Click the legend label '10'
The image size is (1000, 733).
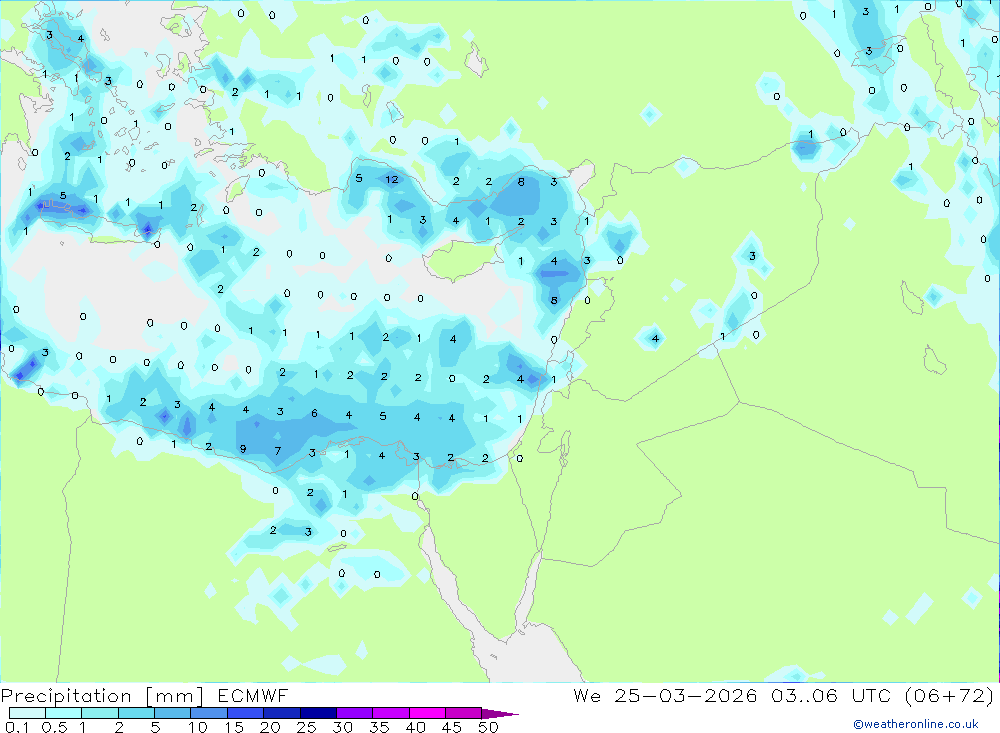pos(198,727)
